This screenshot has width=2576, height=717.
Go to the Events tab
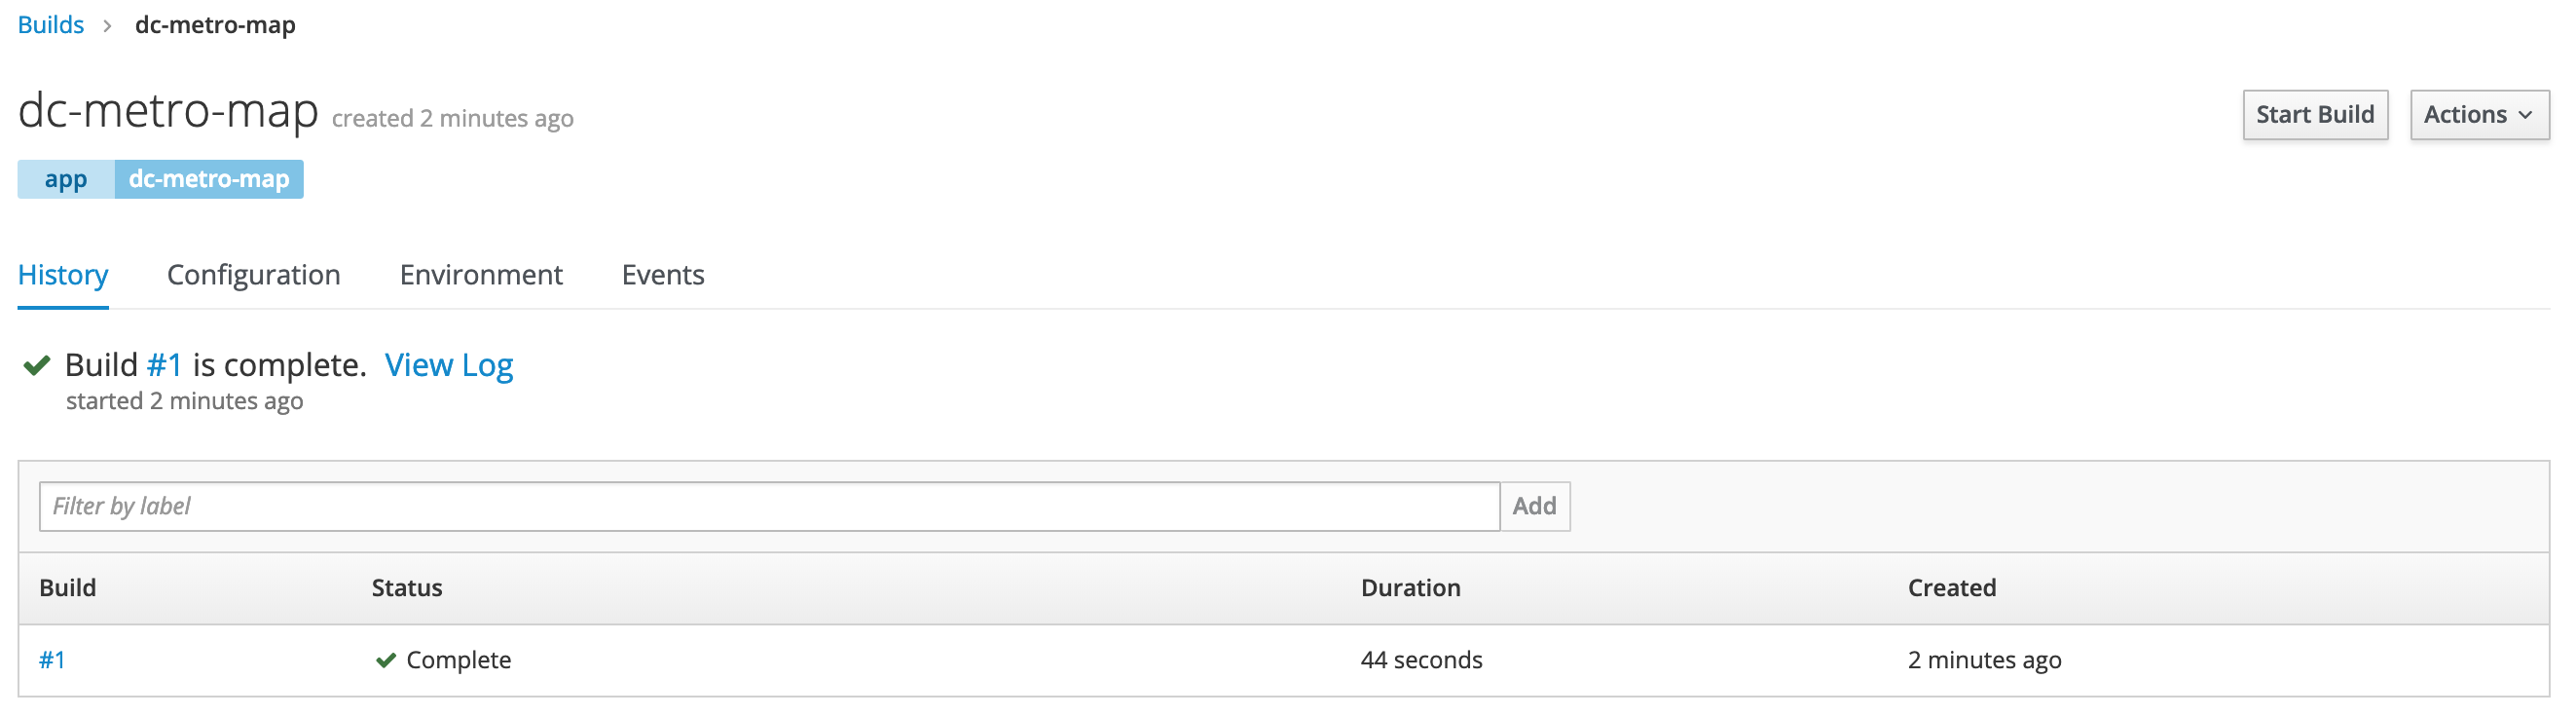coord(663,275)
